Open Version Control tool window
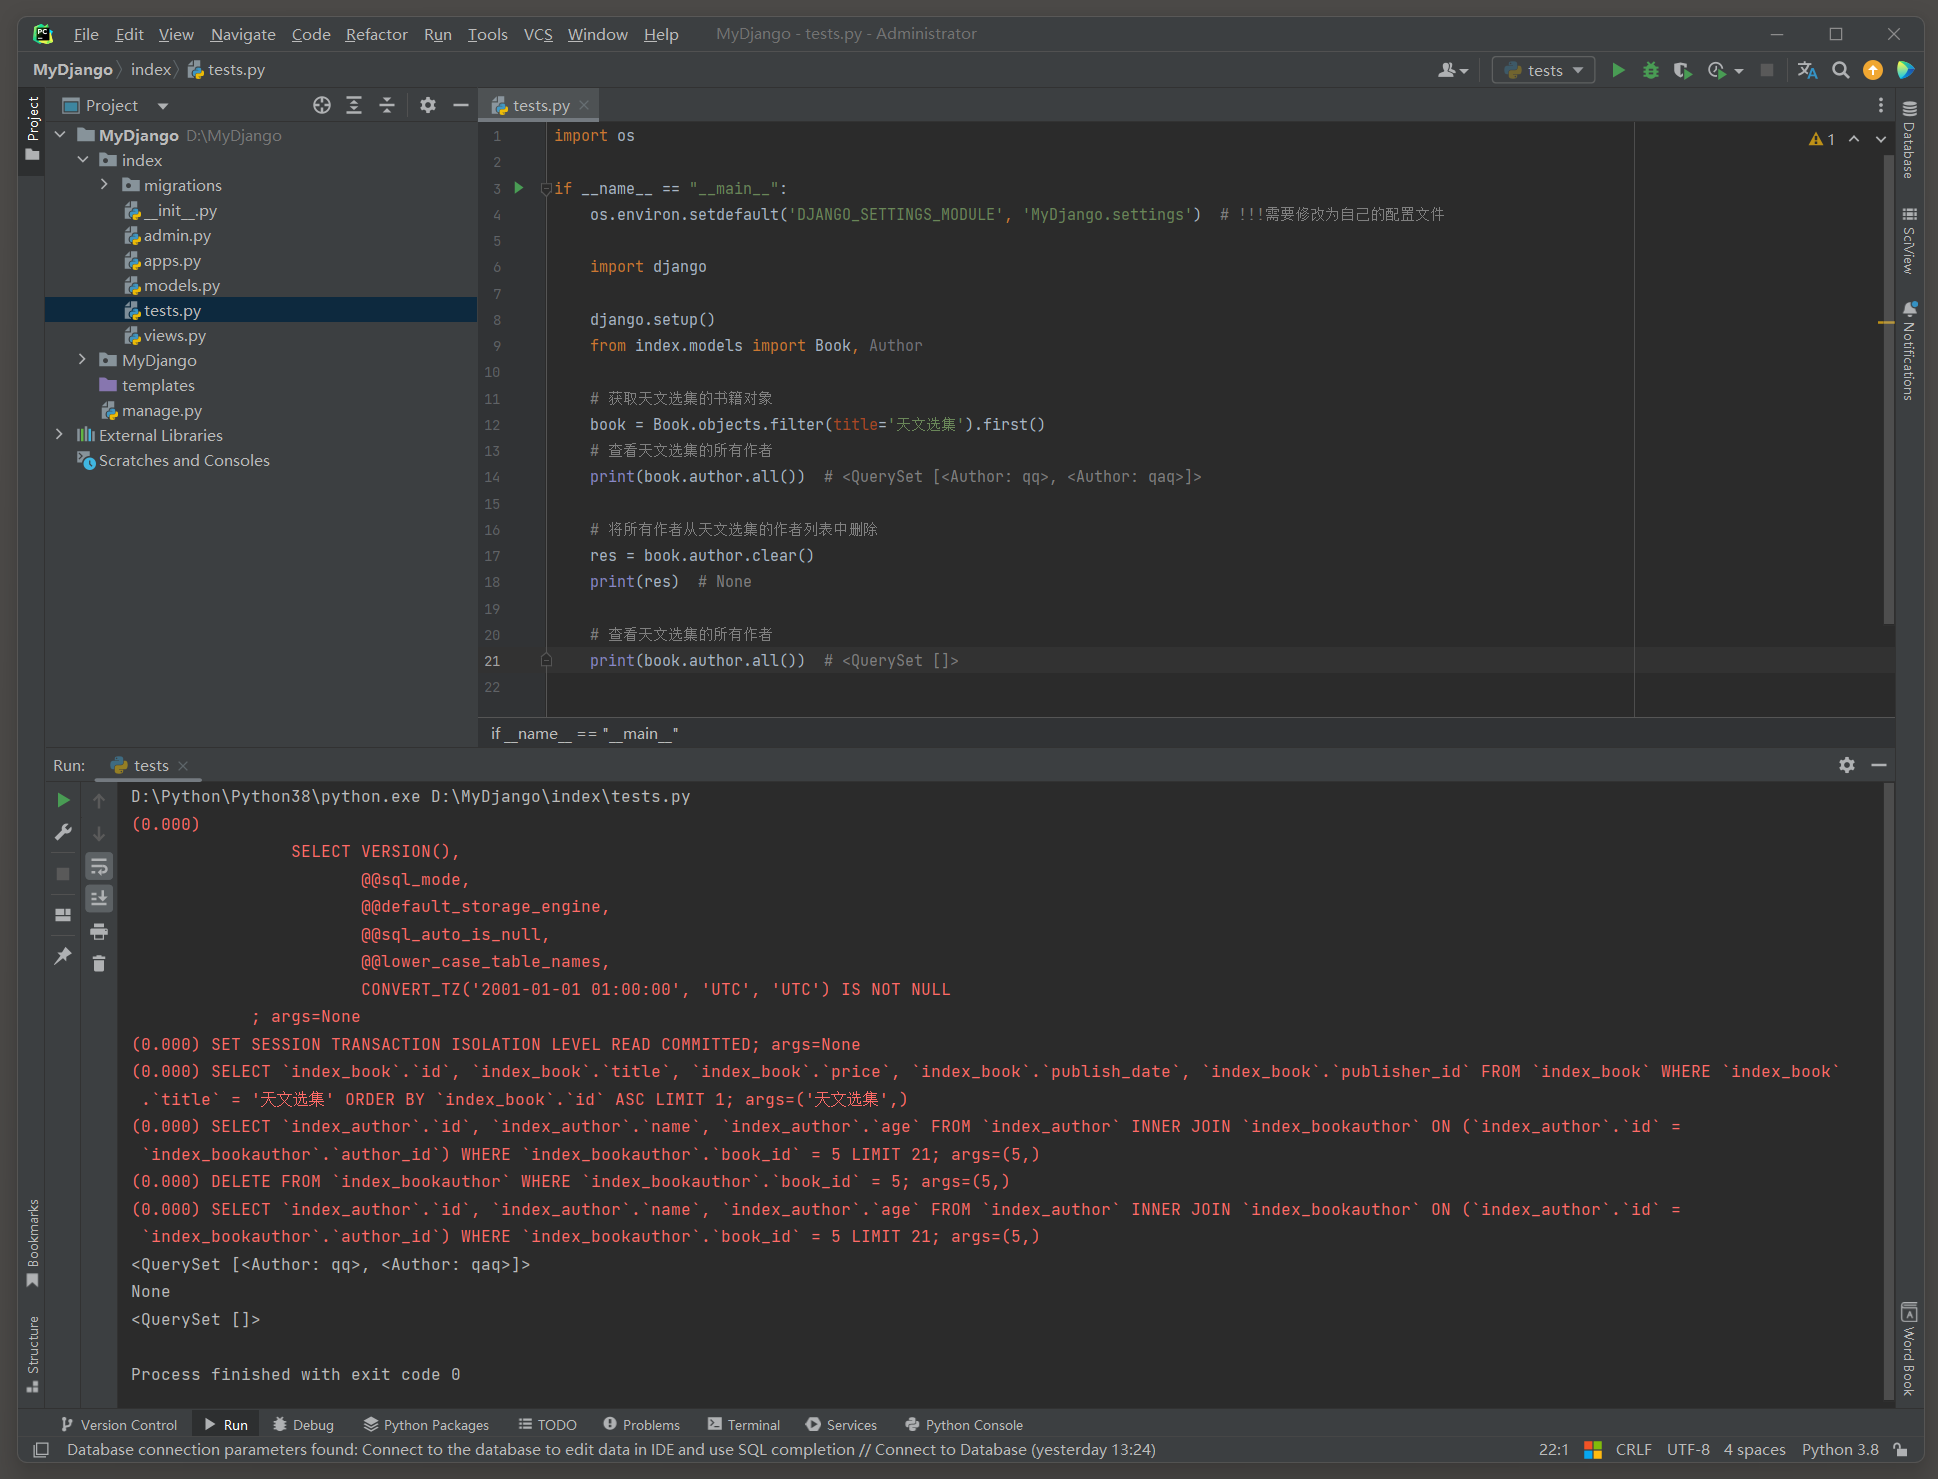1938x1479 pixels. tap(119, 1425)
